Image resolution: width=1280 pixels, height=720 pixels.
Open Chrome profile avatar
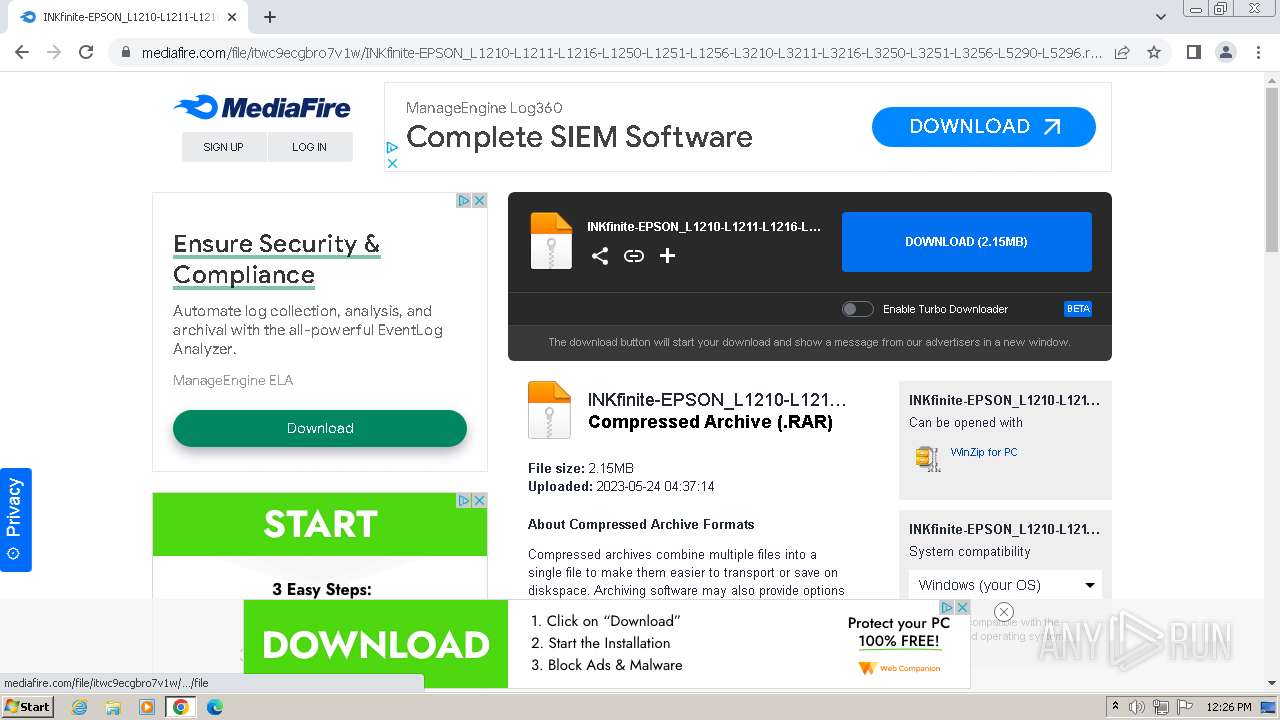tap(1225, 52)
